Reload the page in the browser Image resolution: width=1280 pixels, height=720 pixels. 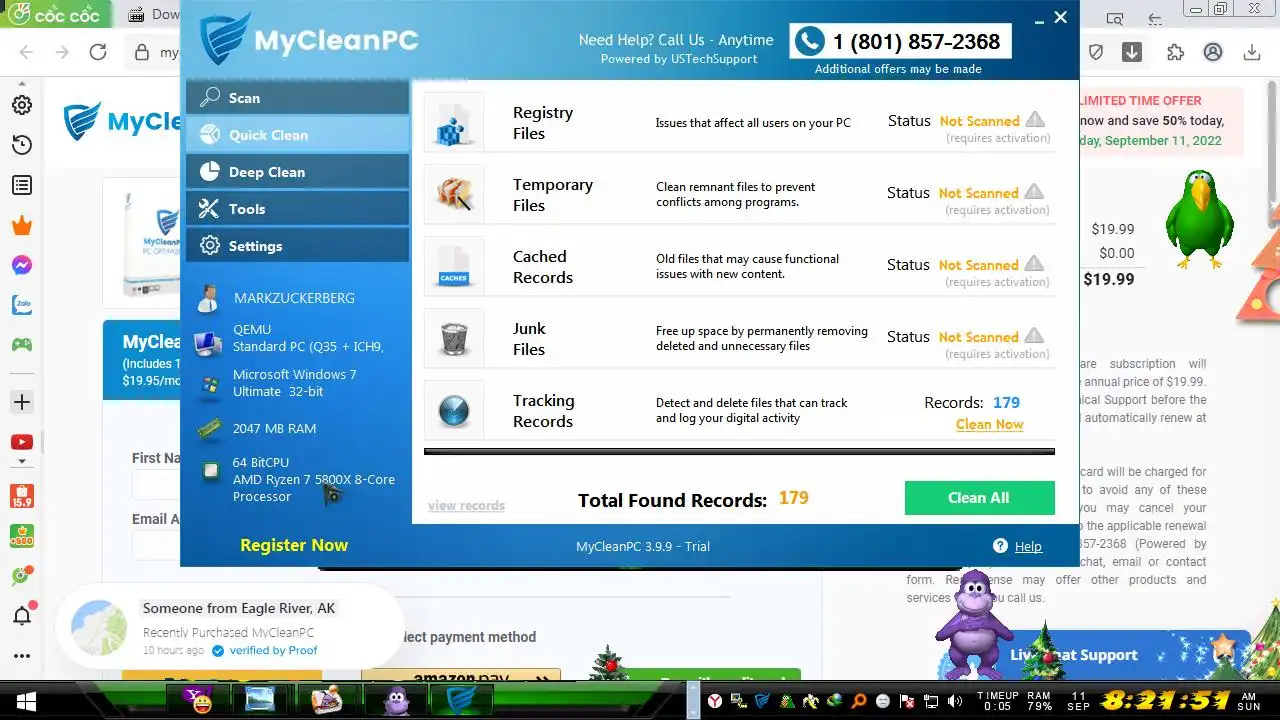pos(98,52)
